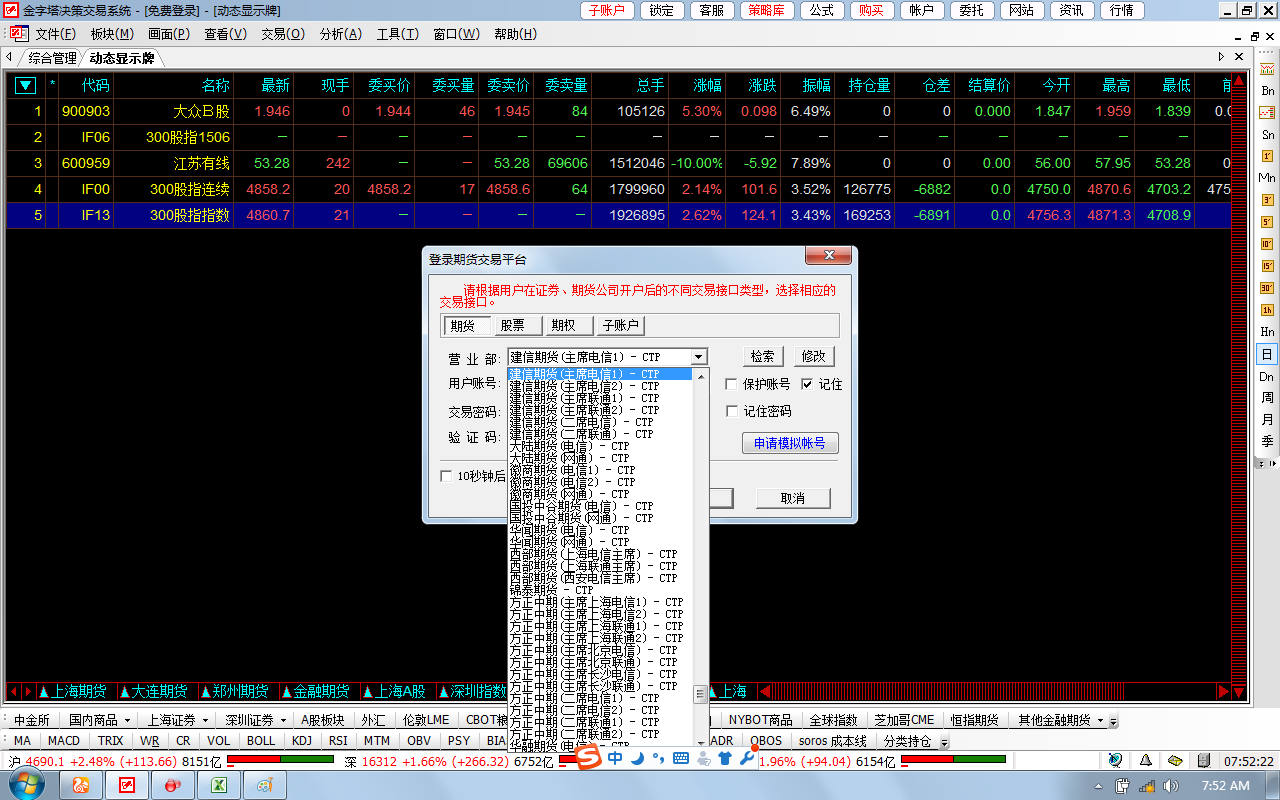Viewport: 1280px width, 800px height.
Task: Click the 修改 button
Action: (814, 357)
